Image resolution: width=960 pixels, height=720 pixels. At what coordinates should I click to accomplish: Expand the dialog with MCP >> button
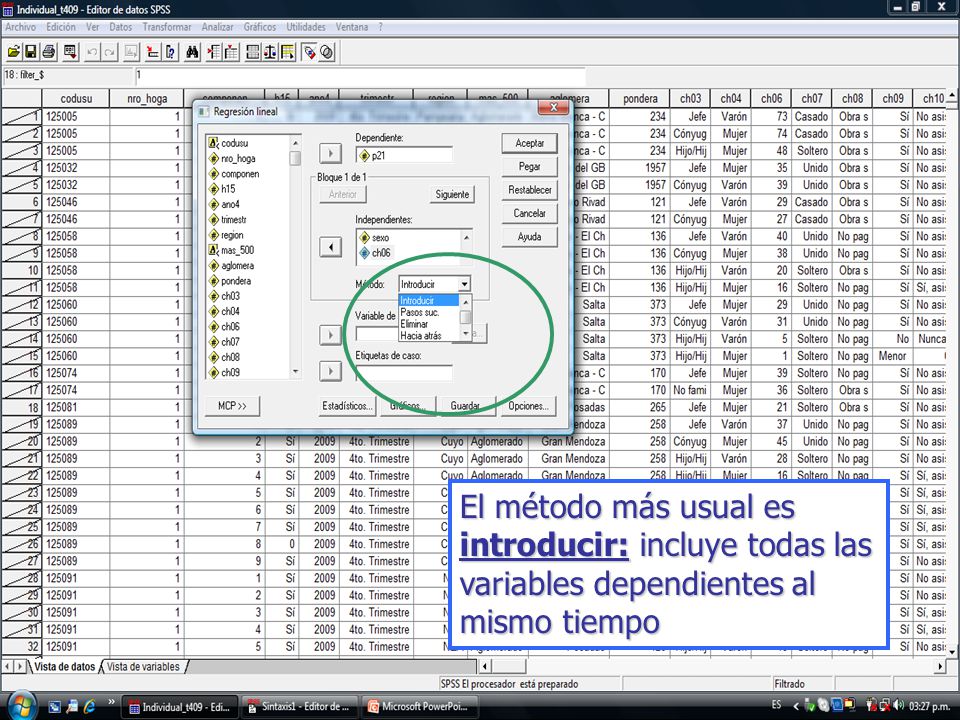(x=233, y=405)
